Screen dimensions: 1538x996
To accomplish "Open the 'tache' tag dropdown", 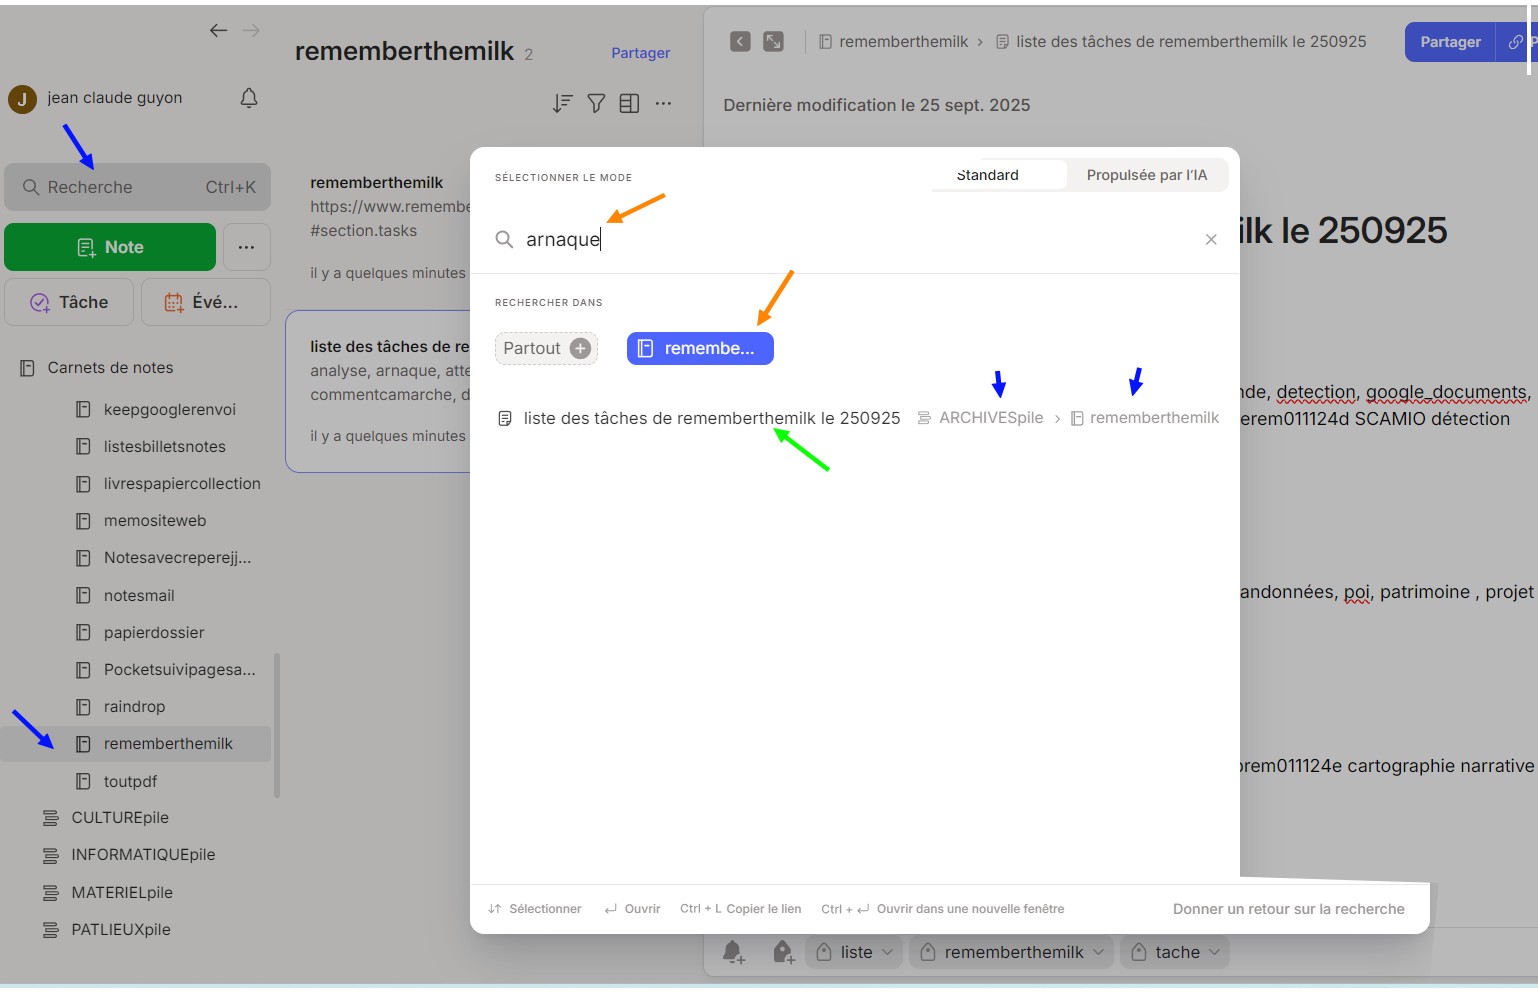I will pyautogui.click(x=1175, y=952).
